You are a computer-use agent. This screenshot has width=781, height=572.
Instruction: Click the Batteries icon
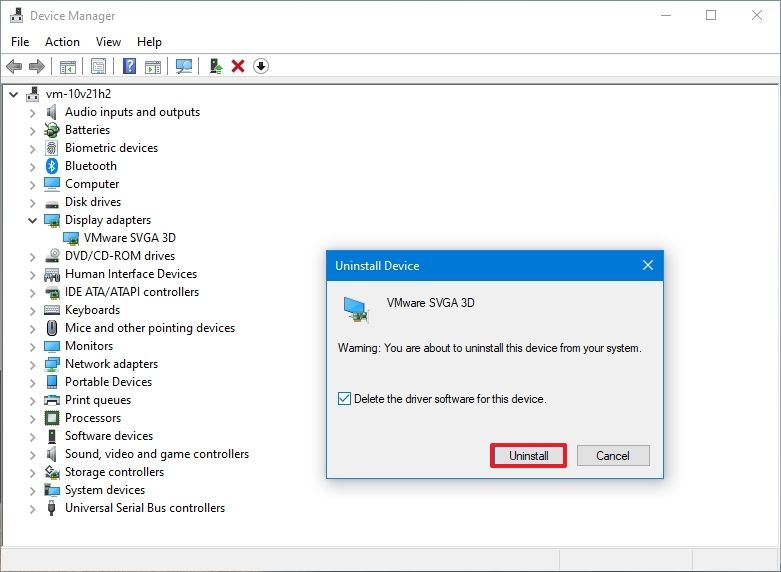click(x=52, y=130)
